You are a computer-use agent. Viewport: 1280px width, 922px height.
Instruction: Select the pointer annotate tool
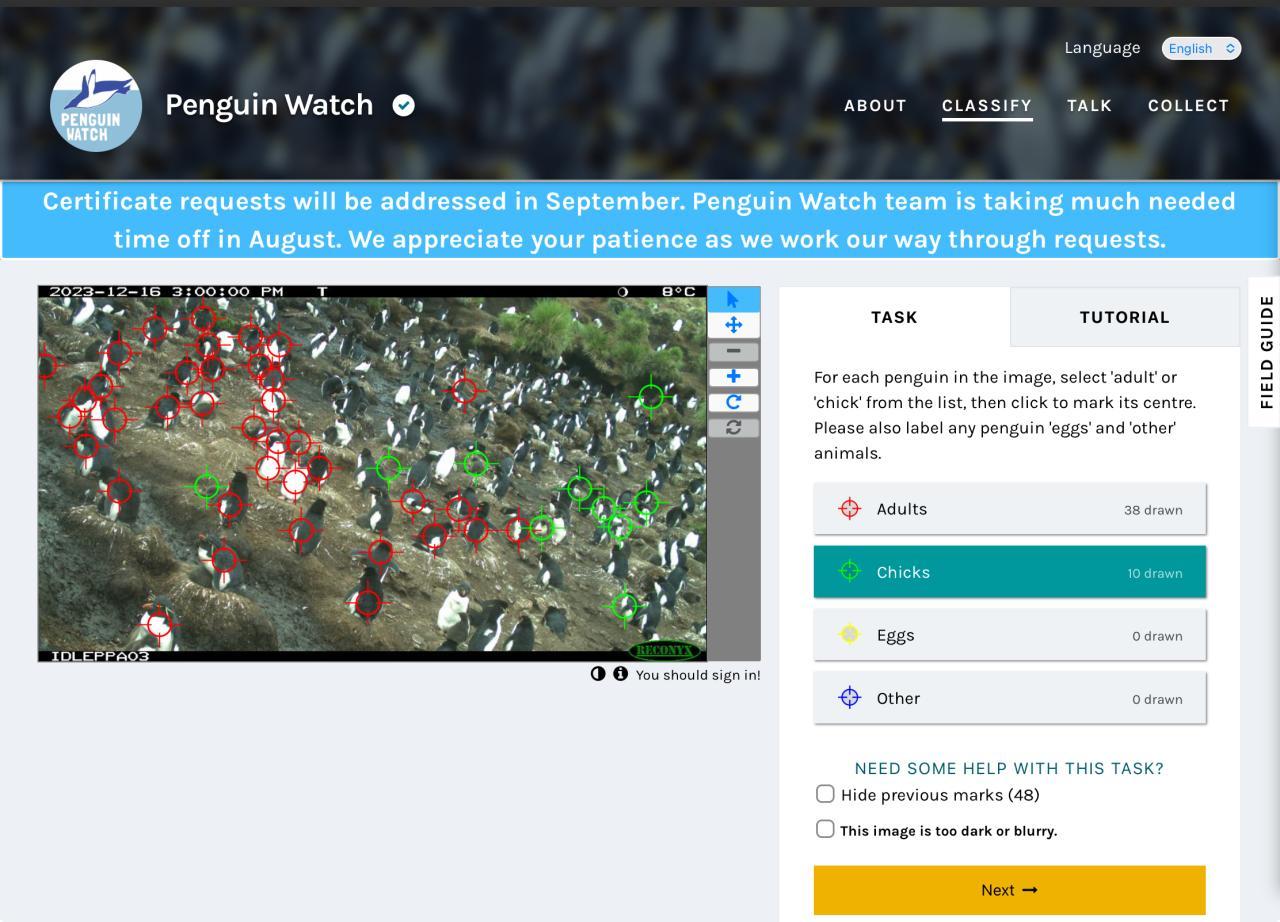733,299
